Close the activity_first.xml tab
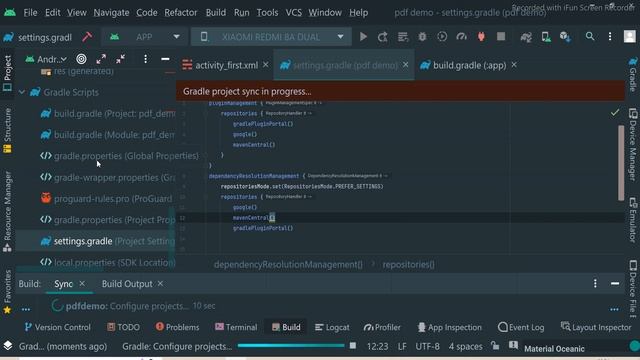640x360 pixels. 266,64
